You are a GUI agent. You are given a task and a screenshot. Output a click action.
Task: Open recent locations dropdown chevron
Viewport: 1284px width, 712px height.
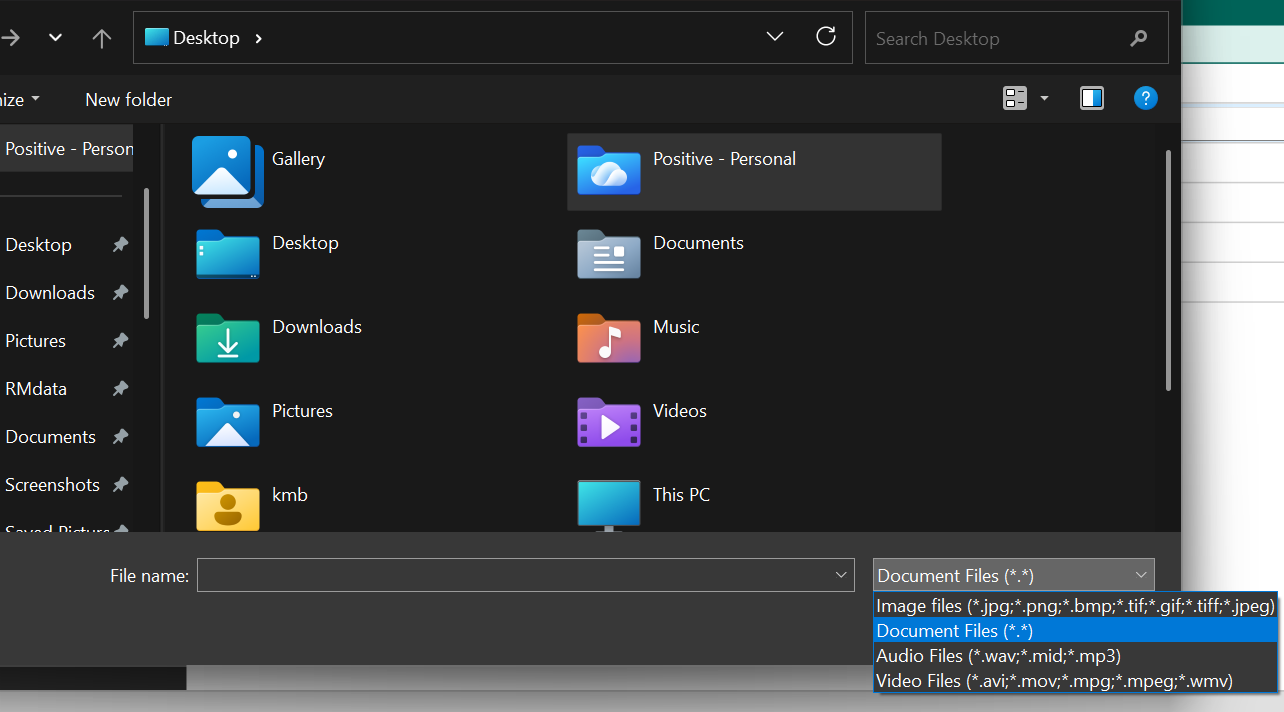(56, 38)
